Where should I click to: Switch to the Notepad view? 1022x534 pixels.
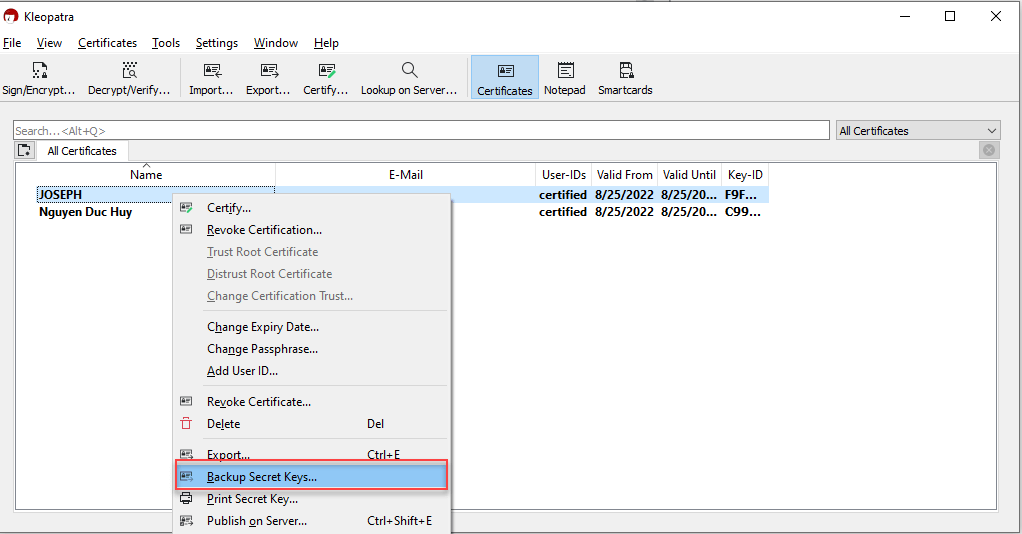[x=565, y=78]
